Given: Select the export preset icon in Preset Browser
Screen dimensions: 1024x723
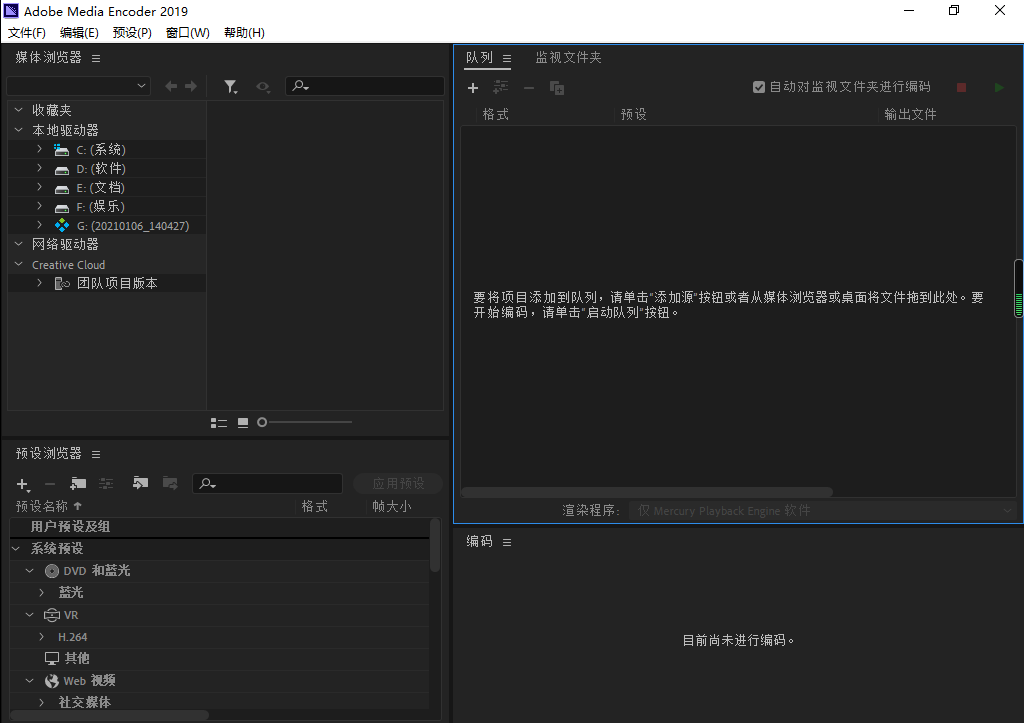Looking at the screenshot, I should click(x=170, y=483).
